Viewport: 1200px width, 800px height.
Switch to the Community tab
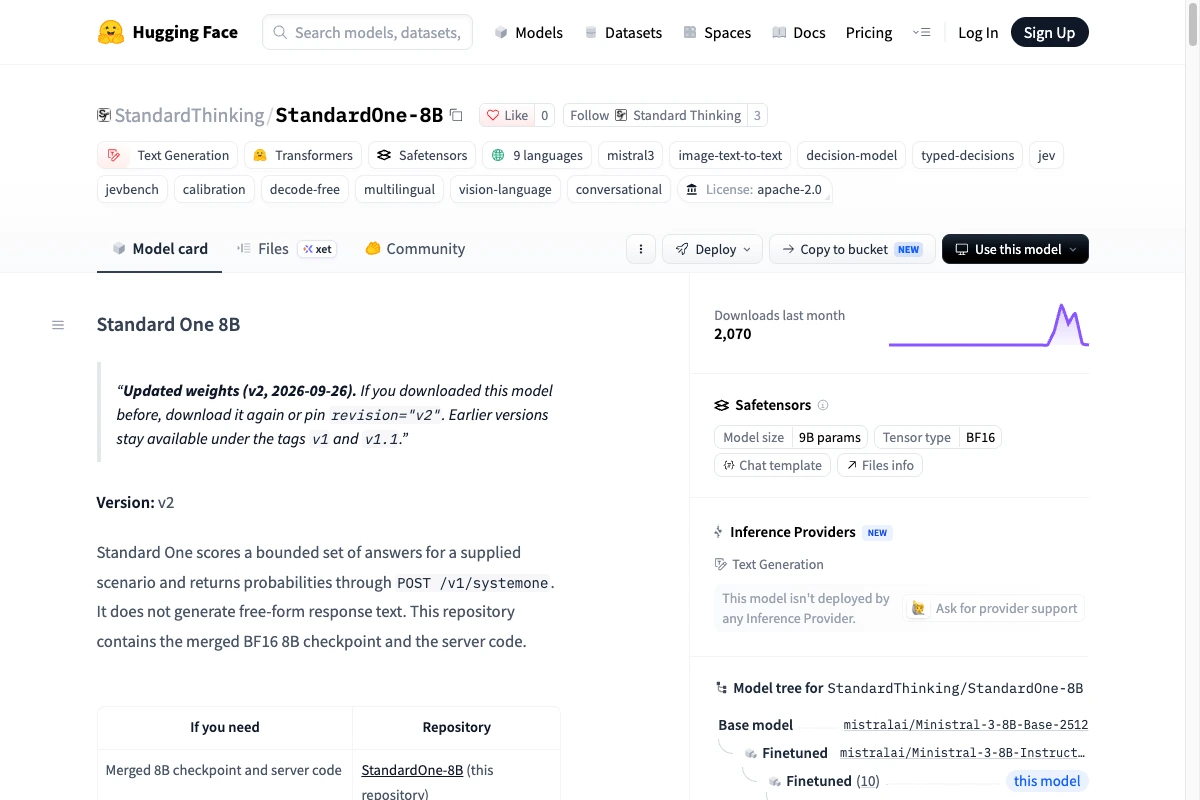click(414, 249)
